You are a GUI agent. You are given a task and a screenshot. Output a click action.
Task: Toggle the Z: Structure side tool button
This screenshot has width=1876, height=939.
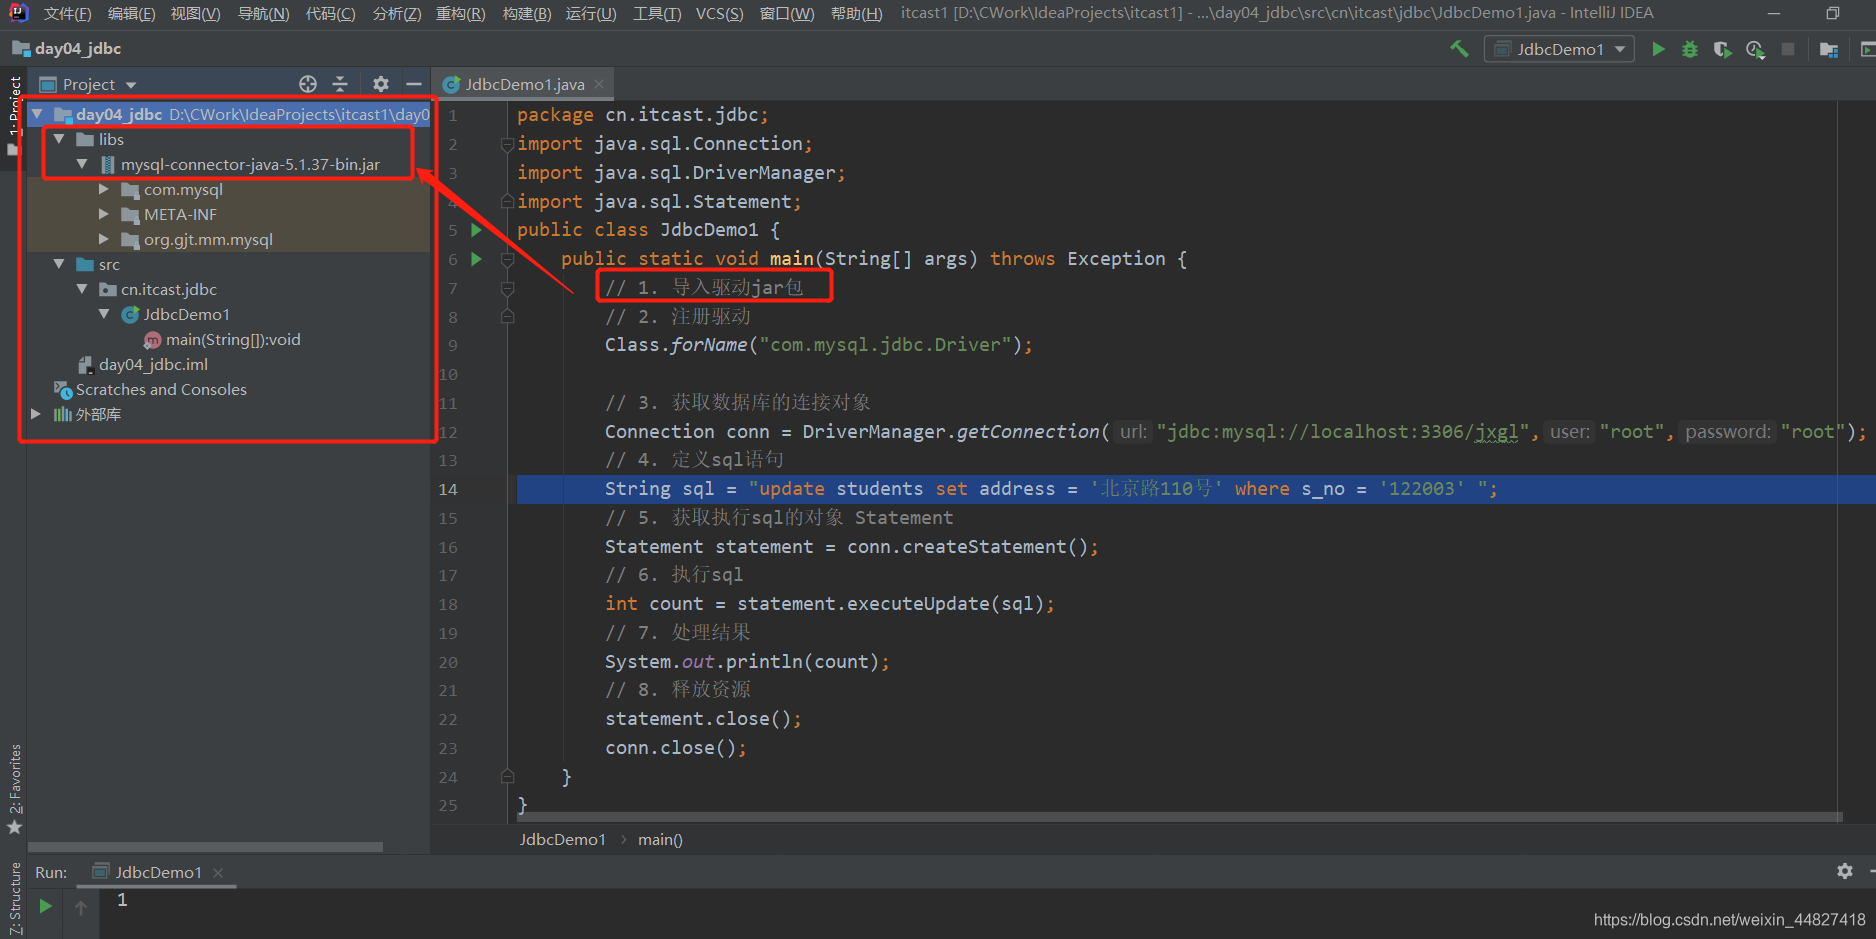tap(14, 899)
